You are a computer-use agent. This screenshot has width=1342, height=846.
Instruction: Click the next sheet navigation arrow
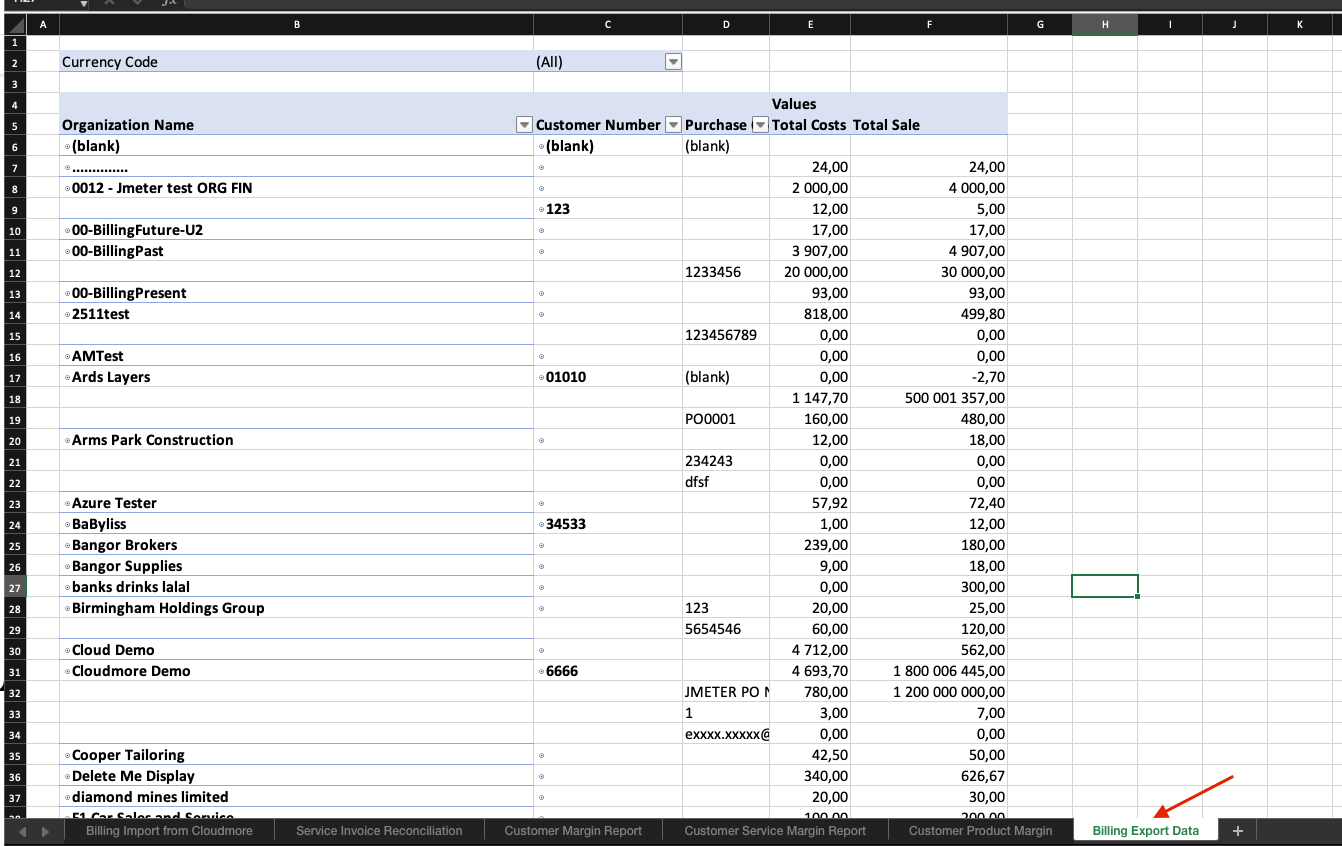(x=45, y=831)
